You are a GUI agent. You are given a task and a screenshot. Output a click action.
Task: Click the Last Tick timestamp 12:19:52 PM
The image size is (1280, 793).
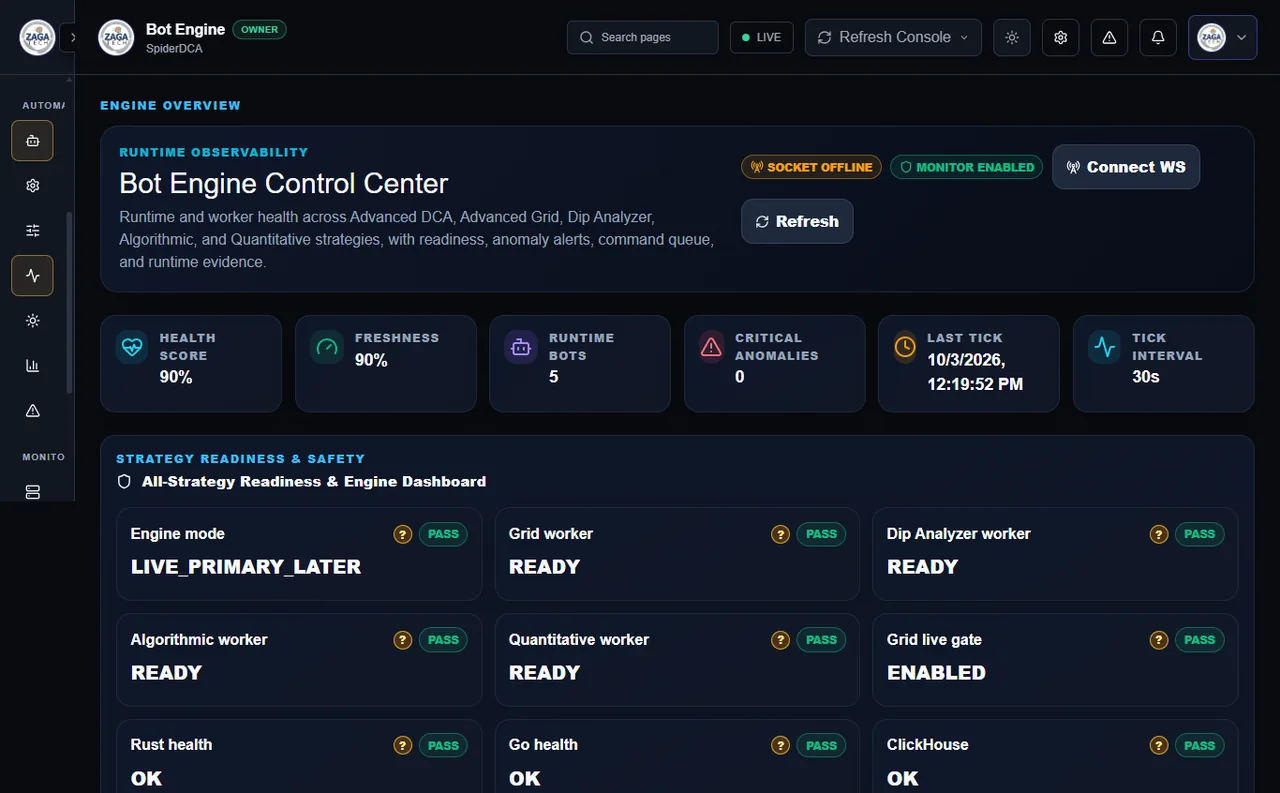coord(975,384)
